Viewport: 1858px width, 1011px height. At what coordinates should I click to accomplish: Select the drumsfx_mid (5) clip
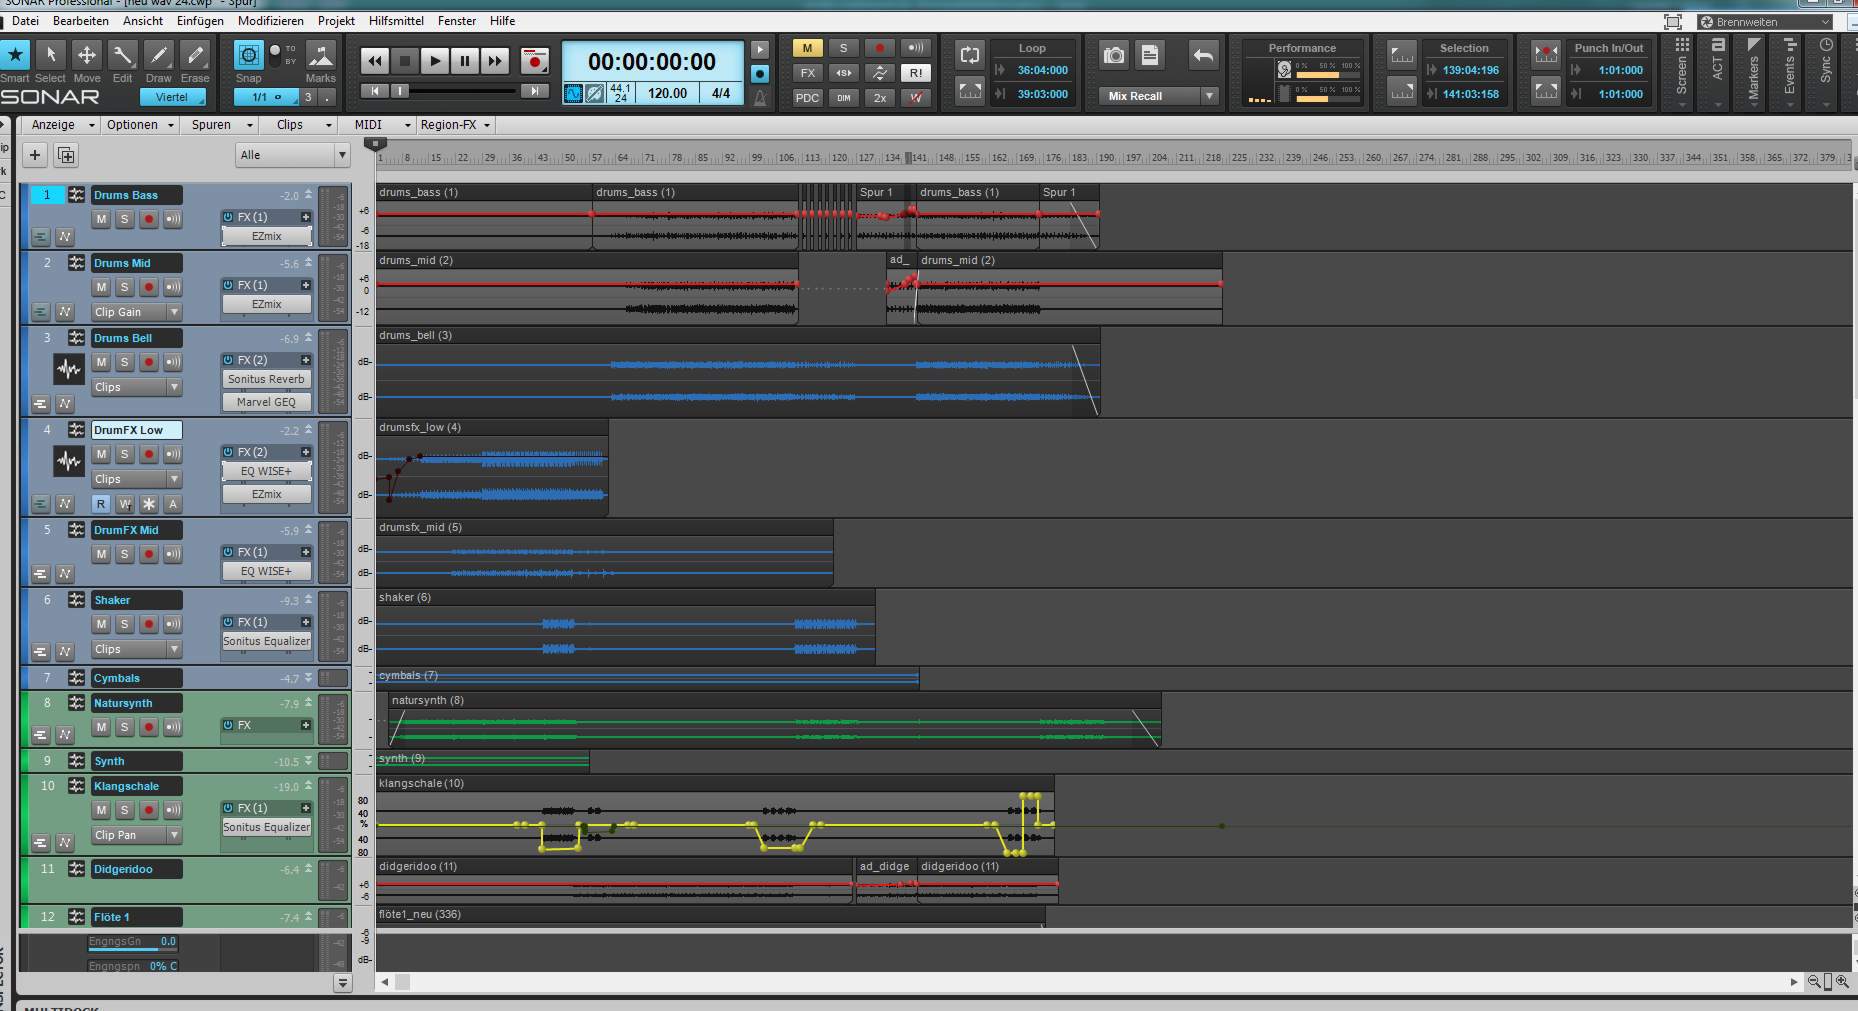[x=604, y=552]
